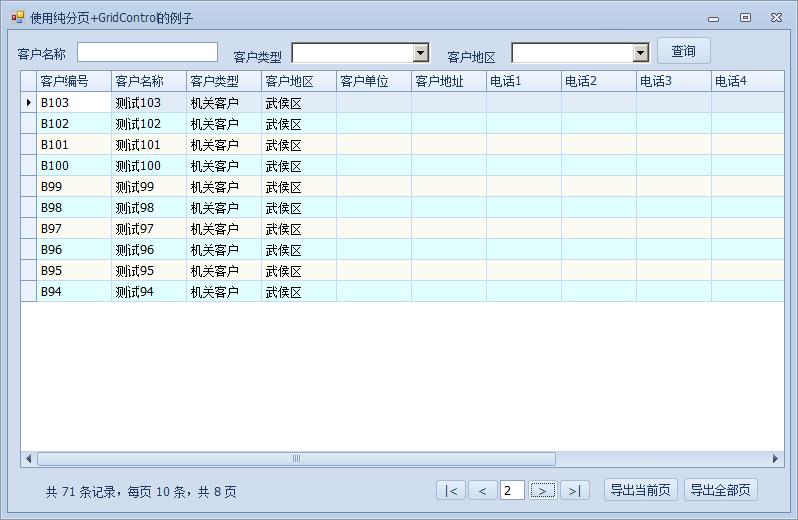Image resolution: width=798 pixels, height=520 pixels.
Task: Select cell B101 in the grid
Action: click(74, 145)
